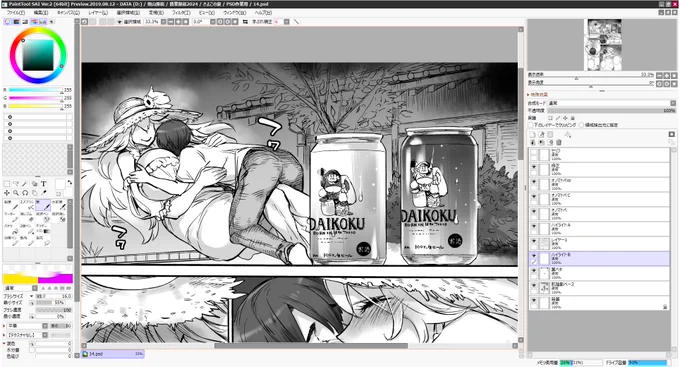Choose the バケツ bucket fill tool
The width and height of the screenshot is (680, 367).
click(x=11, y=229)
